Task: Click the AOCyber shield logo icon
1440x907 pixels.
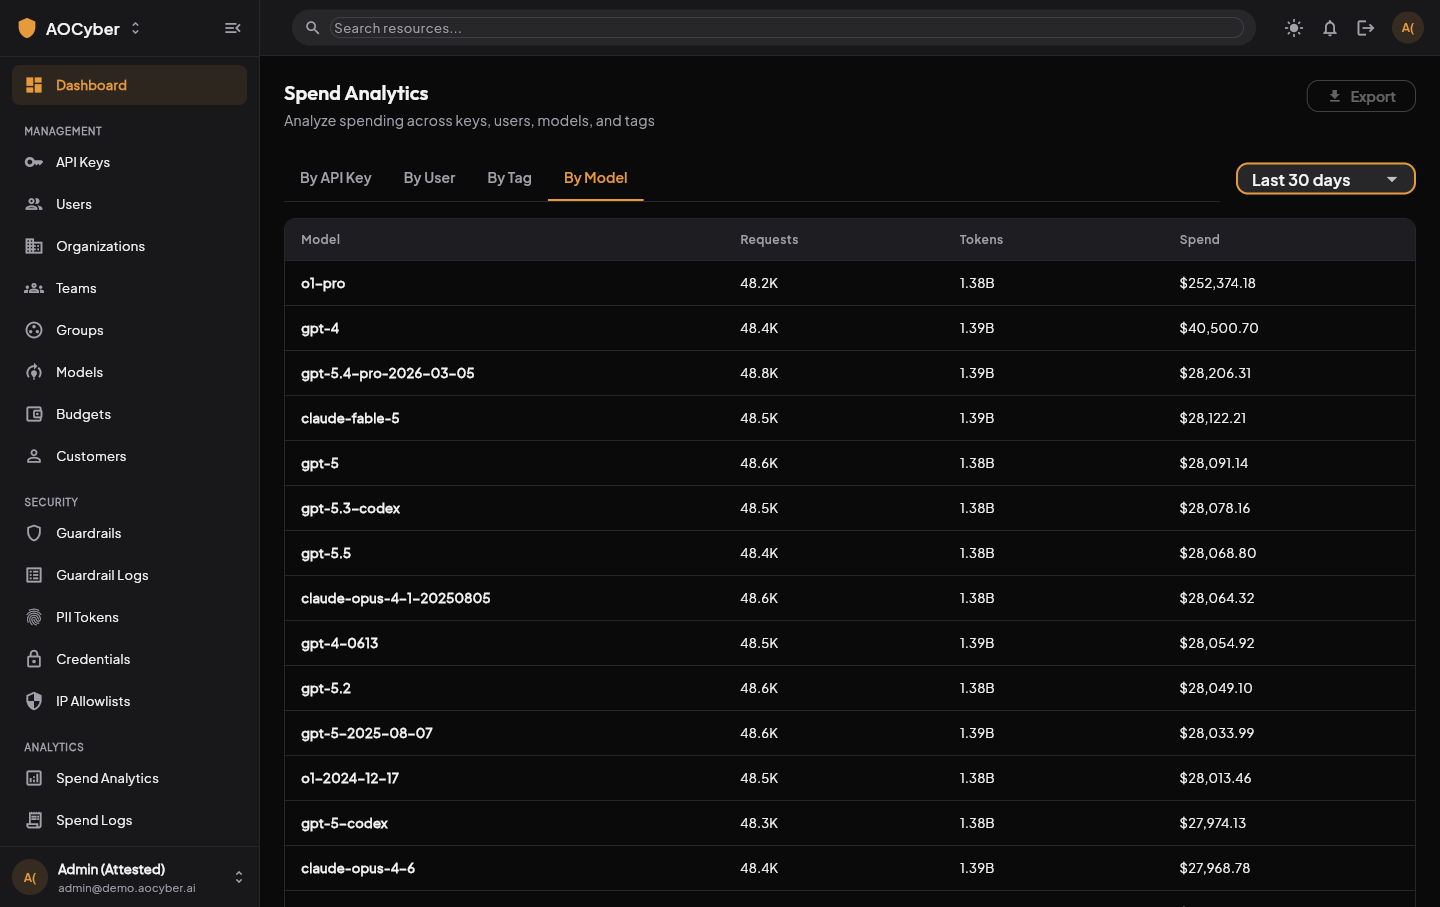Action: pyautogui.click(x=27, y=28)
